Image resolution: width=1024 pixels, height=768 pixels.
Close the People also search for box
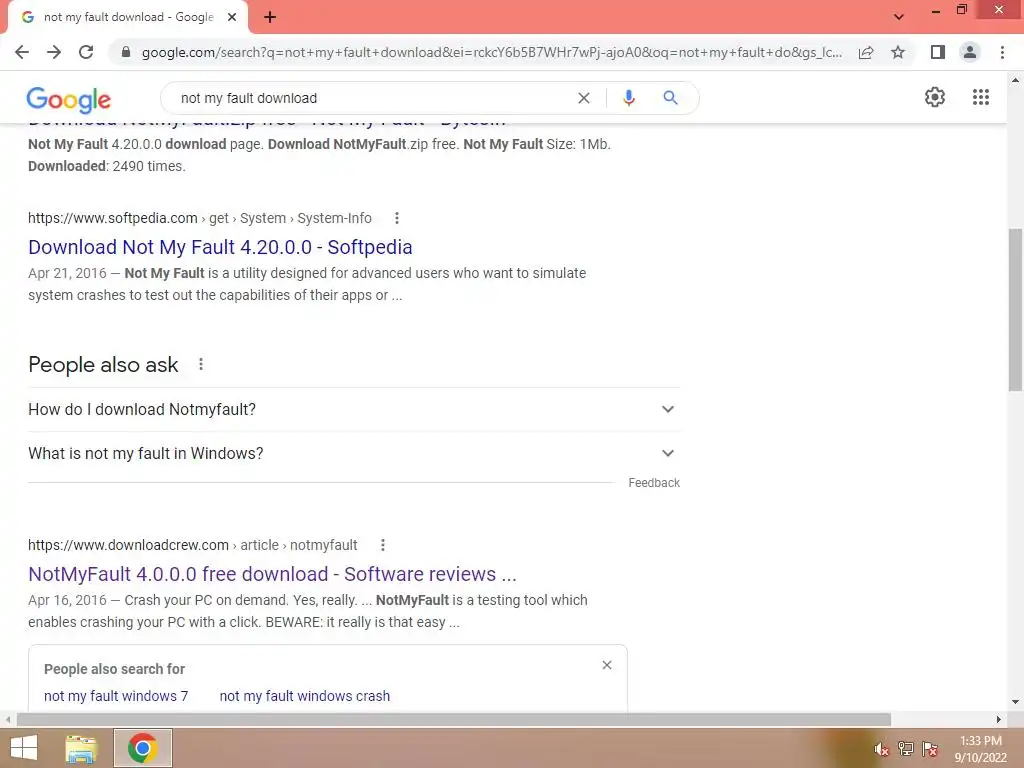[607, 665]
